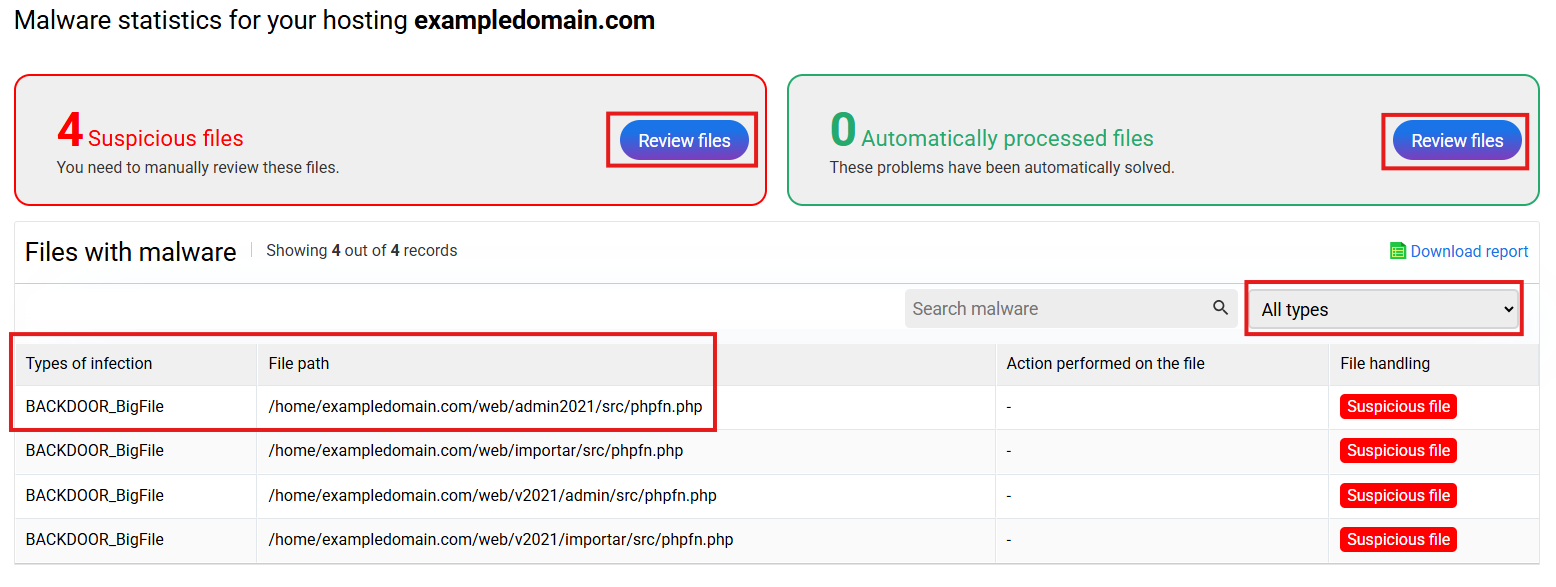Click the Action performed on the file header

click(1105, 364)
